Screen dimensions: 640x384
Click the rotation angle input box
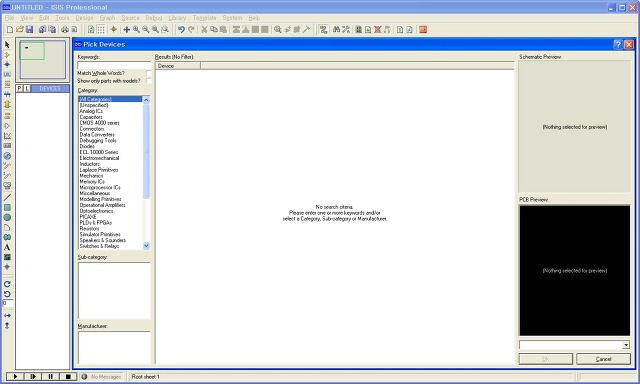[x=8, y=304]
